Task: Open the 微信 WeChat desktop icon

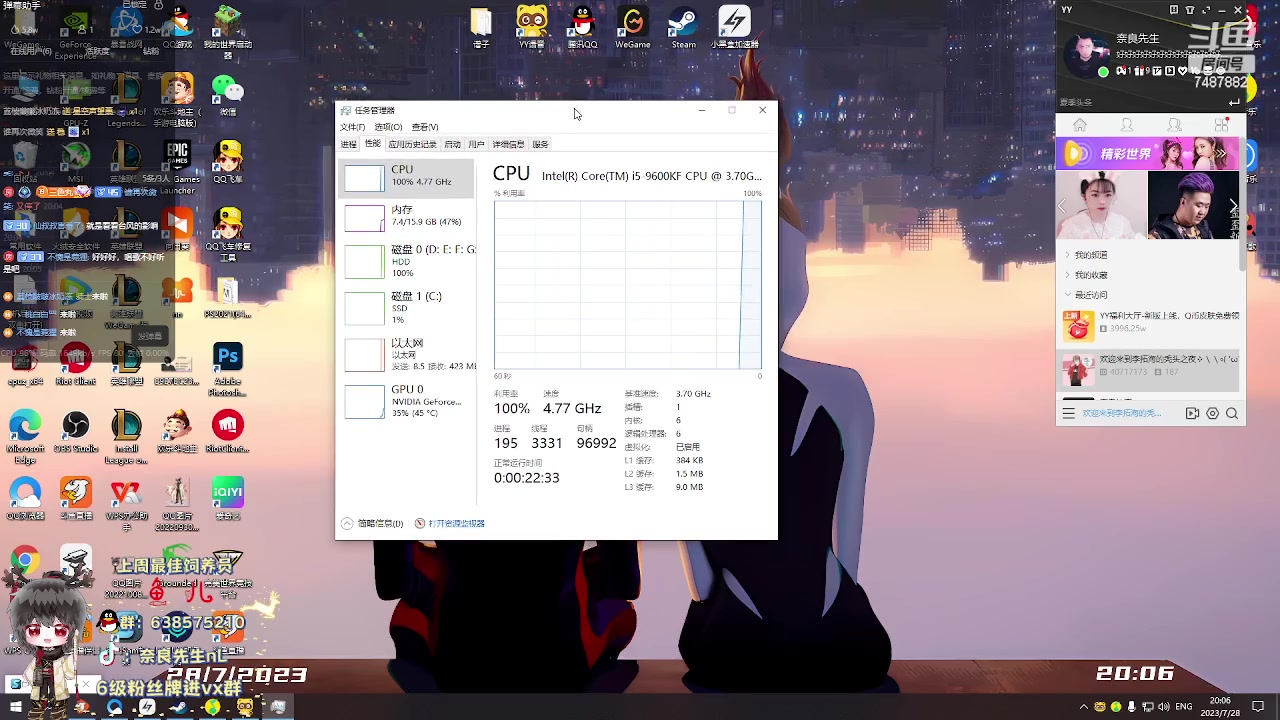Action: tap(228, 96)
